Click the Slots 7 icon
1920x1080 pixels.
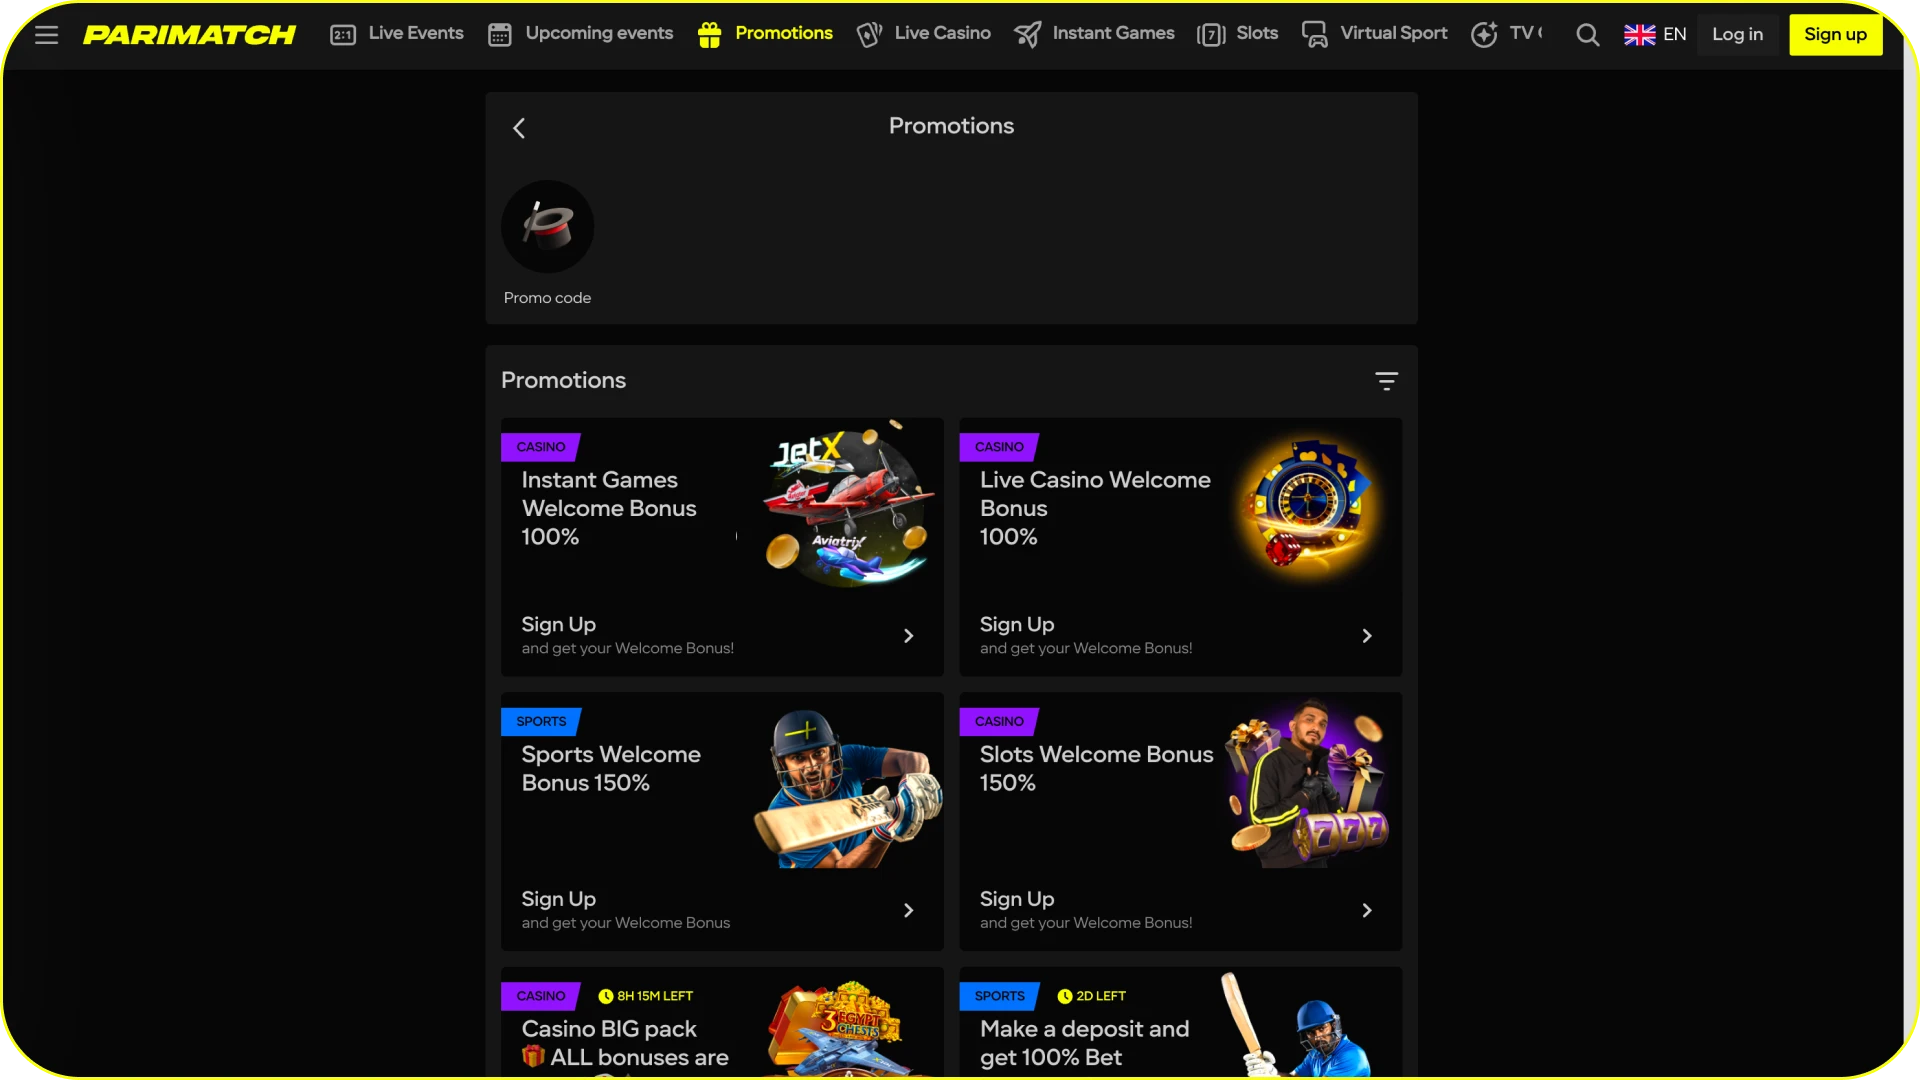coord(1211,35)
